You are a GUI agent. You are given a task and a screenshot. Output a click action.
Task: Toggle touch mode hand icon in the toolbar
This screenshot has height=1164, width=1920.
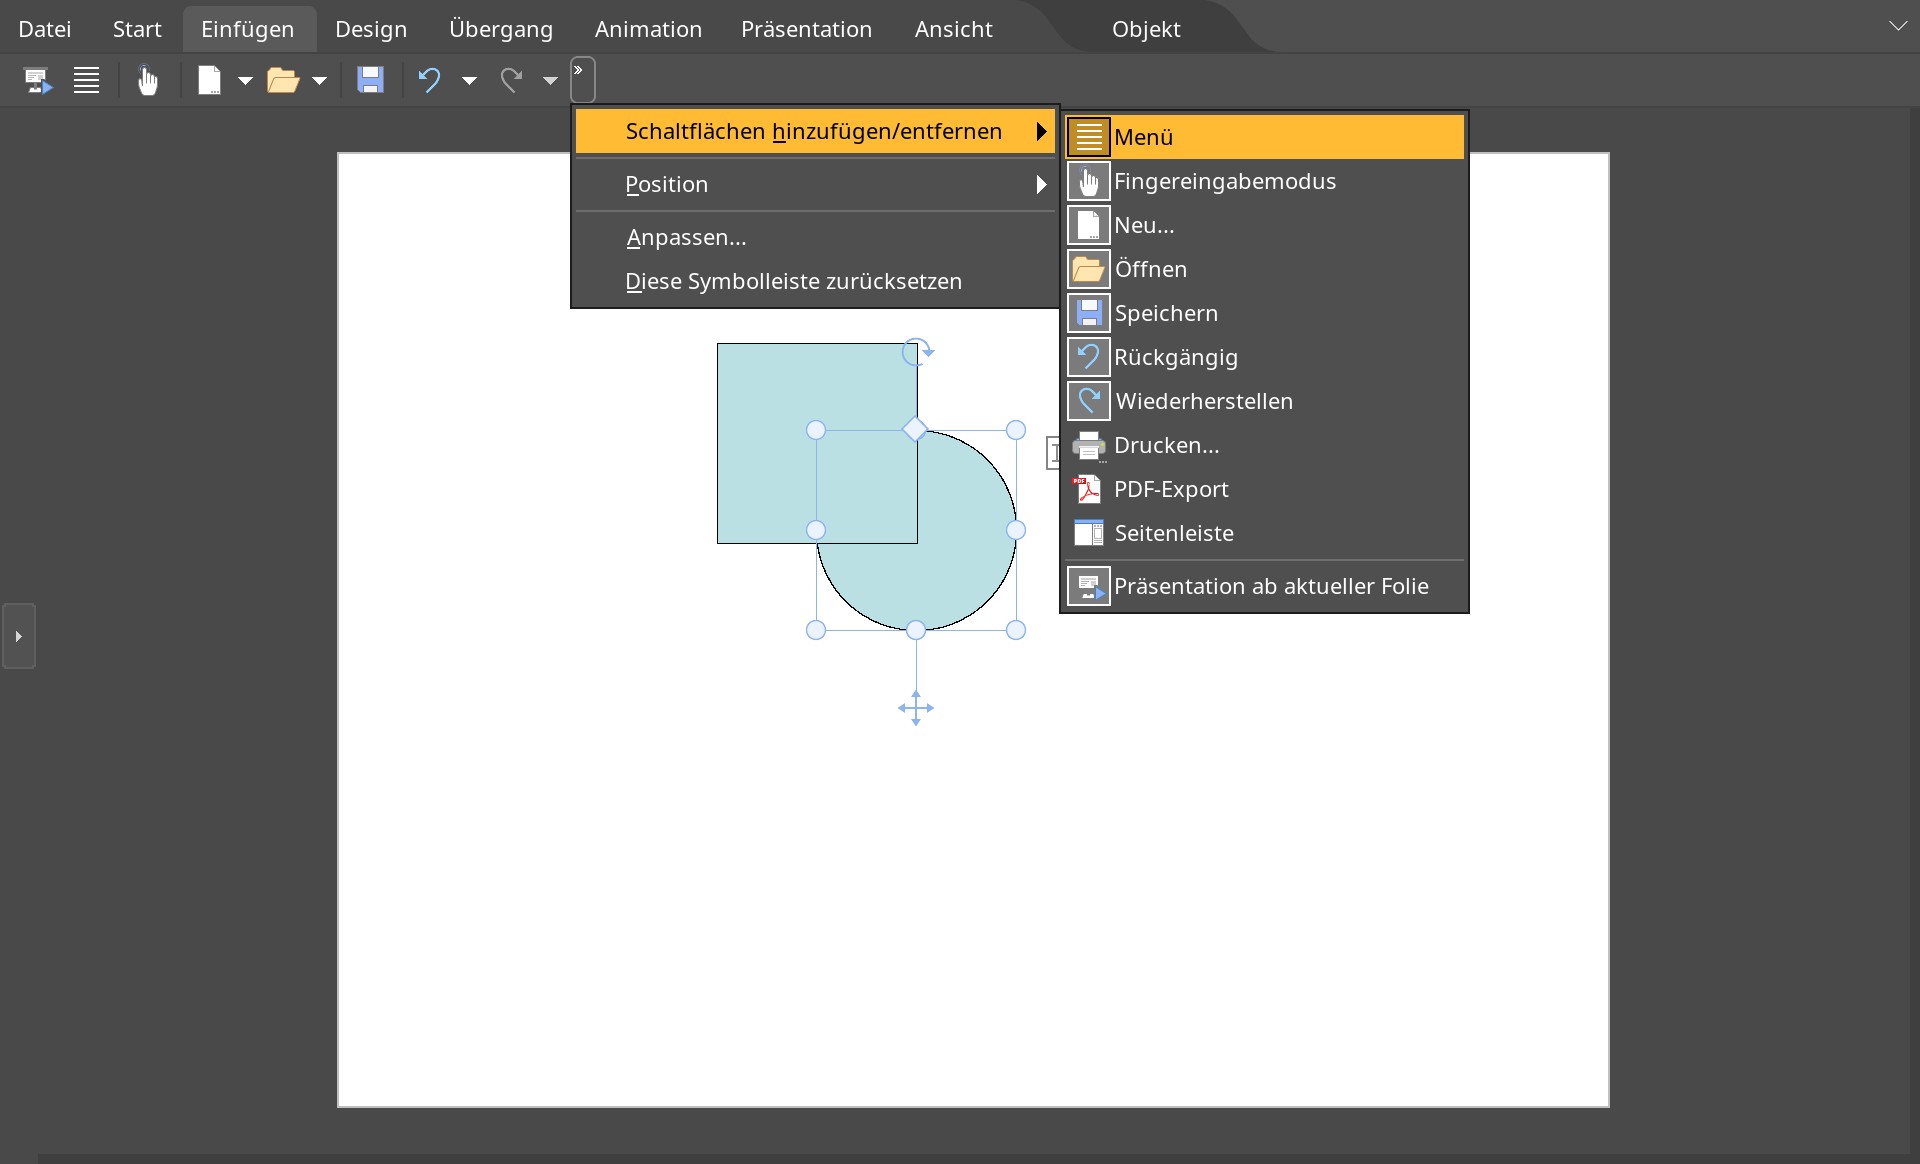[x=148, y=80]
